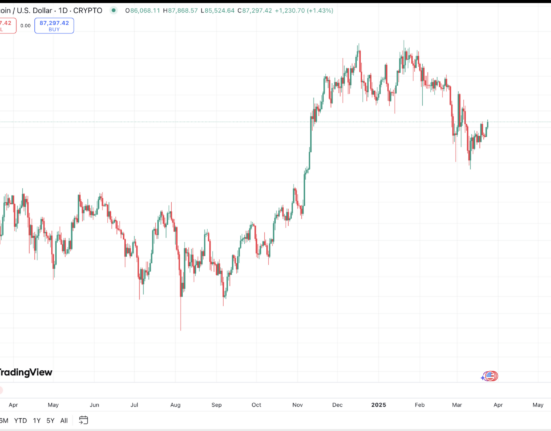Click the 0.00 spread value
The image size is (551, 431).
click(25, 26)
